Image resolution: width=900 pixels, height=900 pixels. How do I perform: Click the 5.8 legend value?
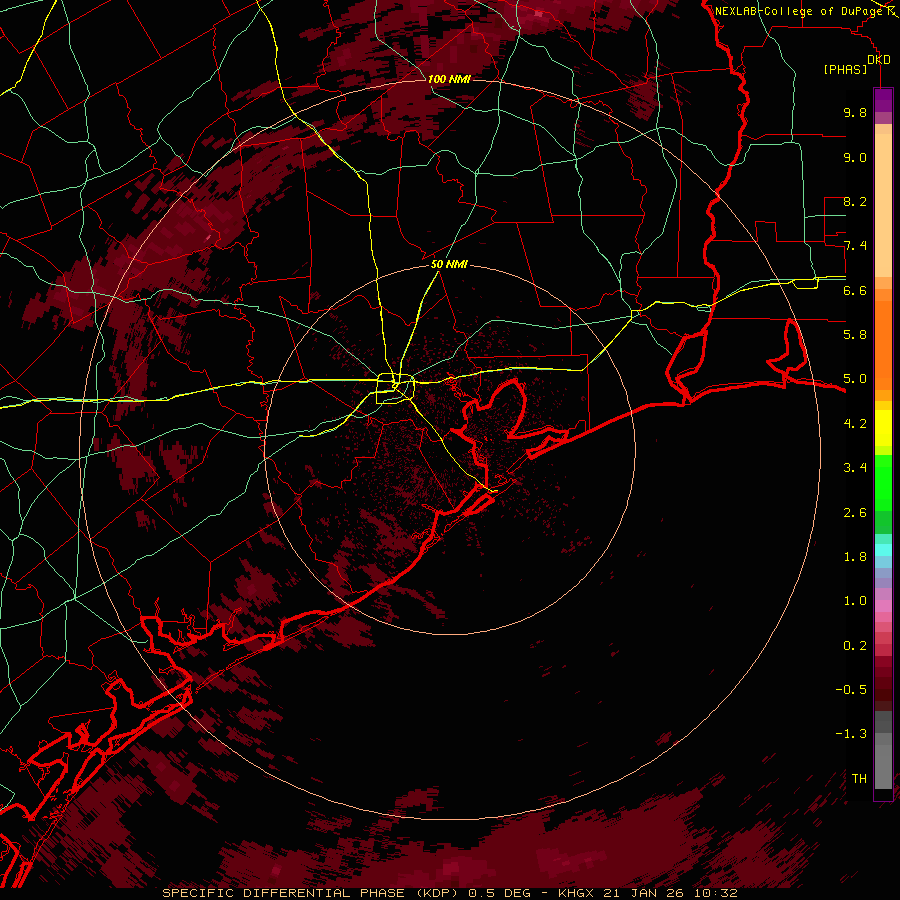[x=855, y=335]
